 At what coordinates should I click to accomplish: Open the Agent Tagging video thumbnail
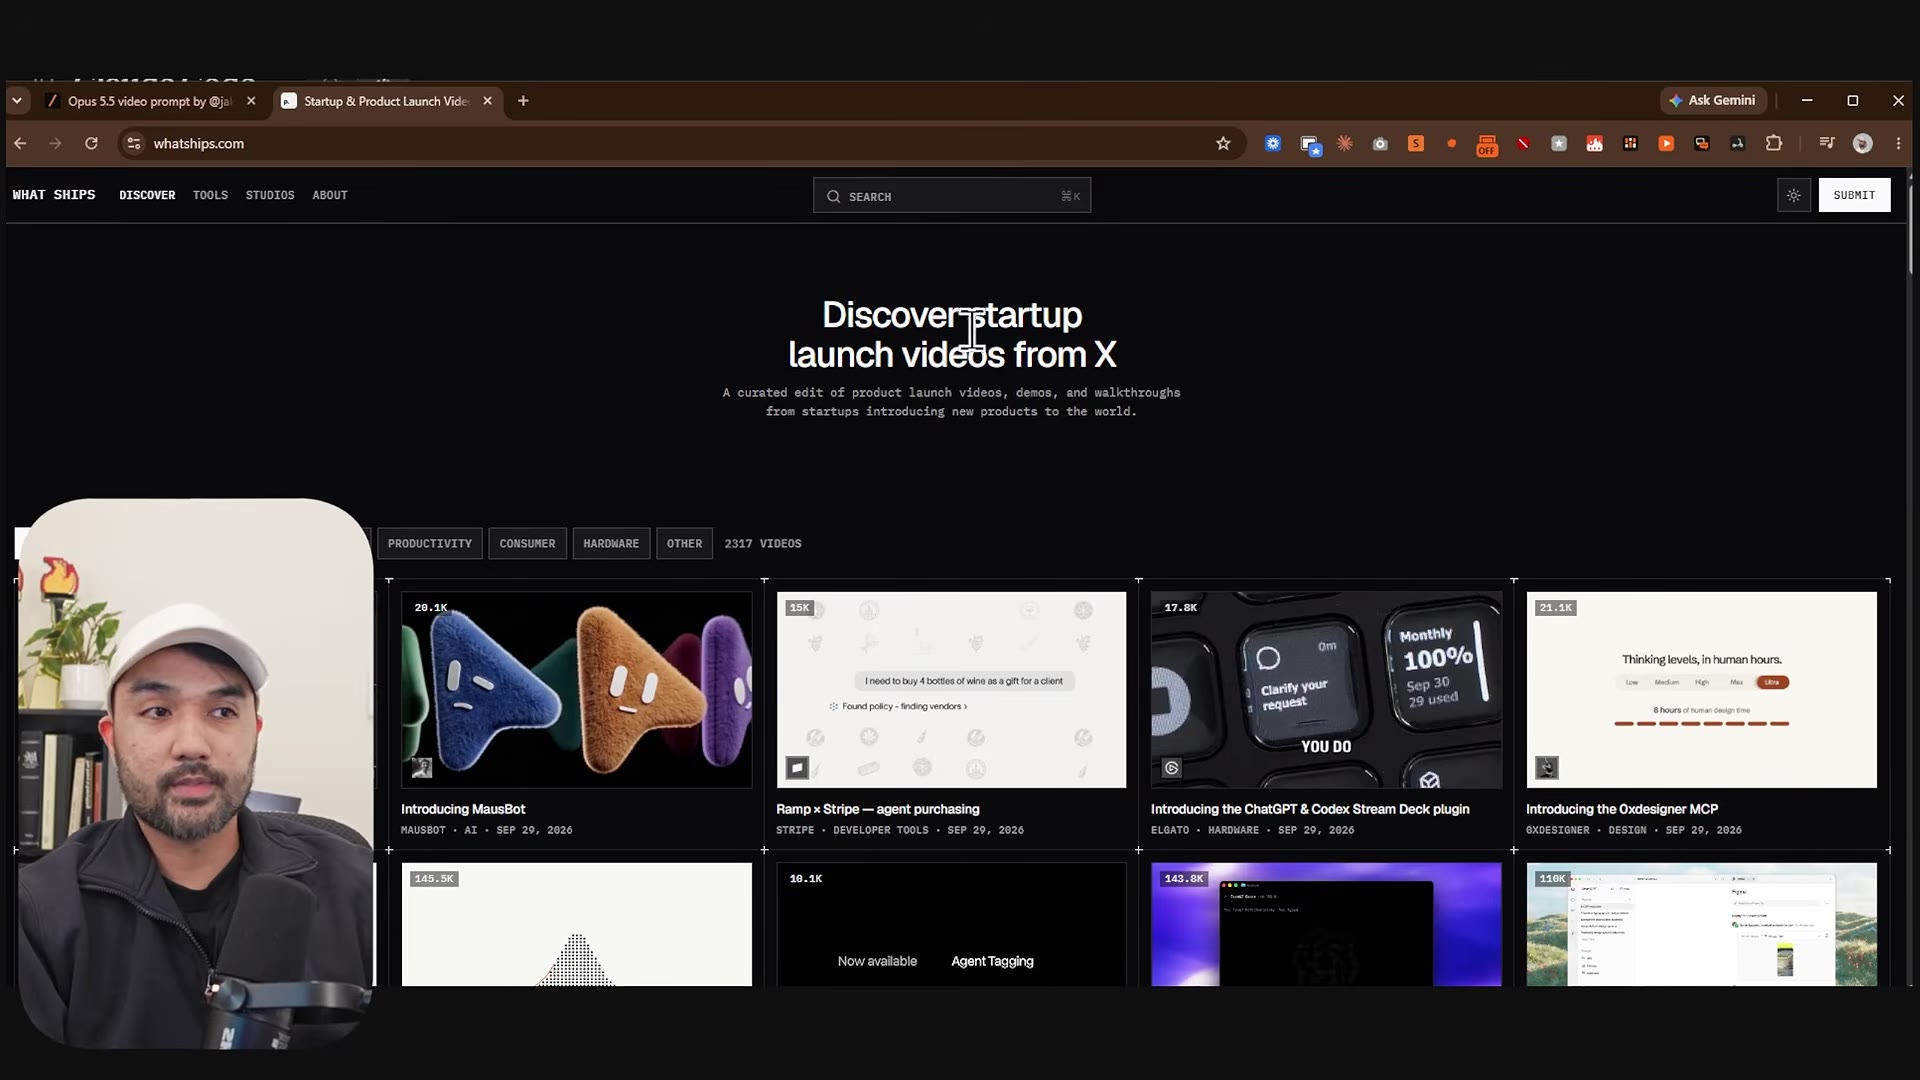click(951, 924)
